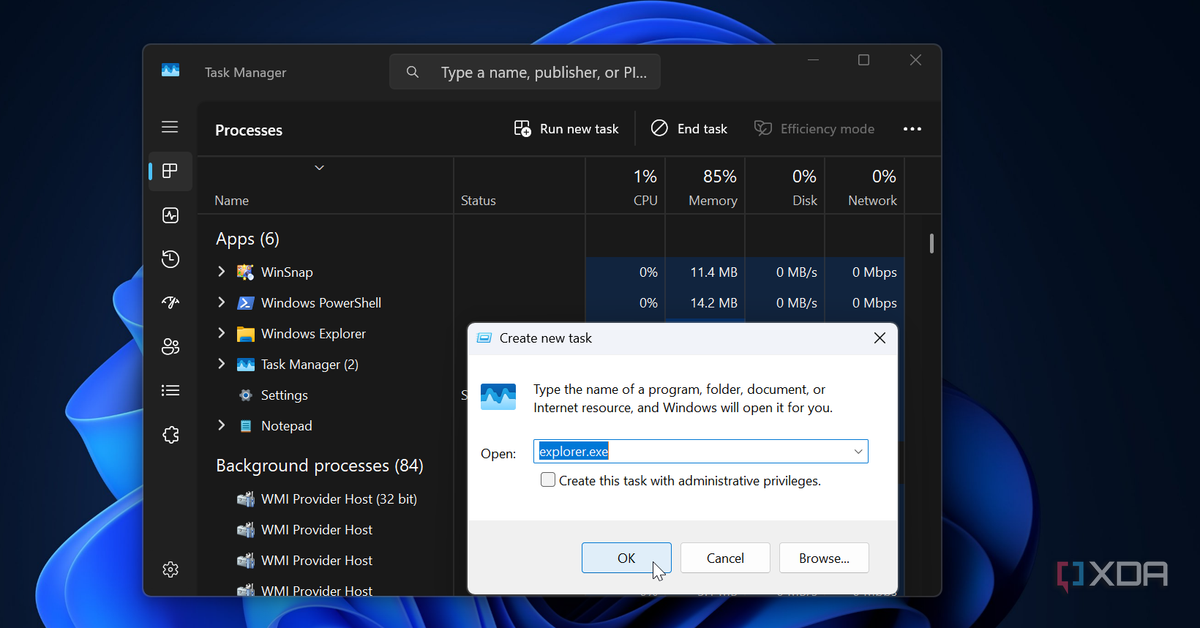Open the Performance page in sidebar
Image resolution: width=1200 pixels, height=628 pixels.
[170, 216]
